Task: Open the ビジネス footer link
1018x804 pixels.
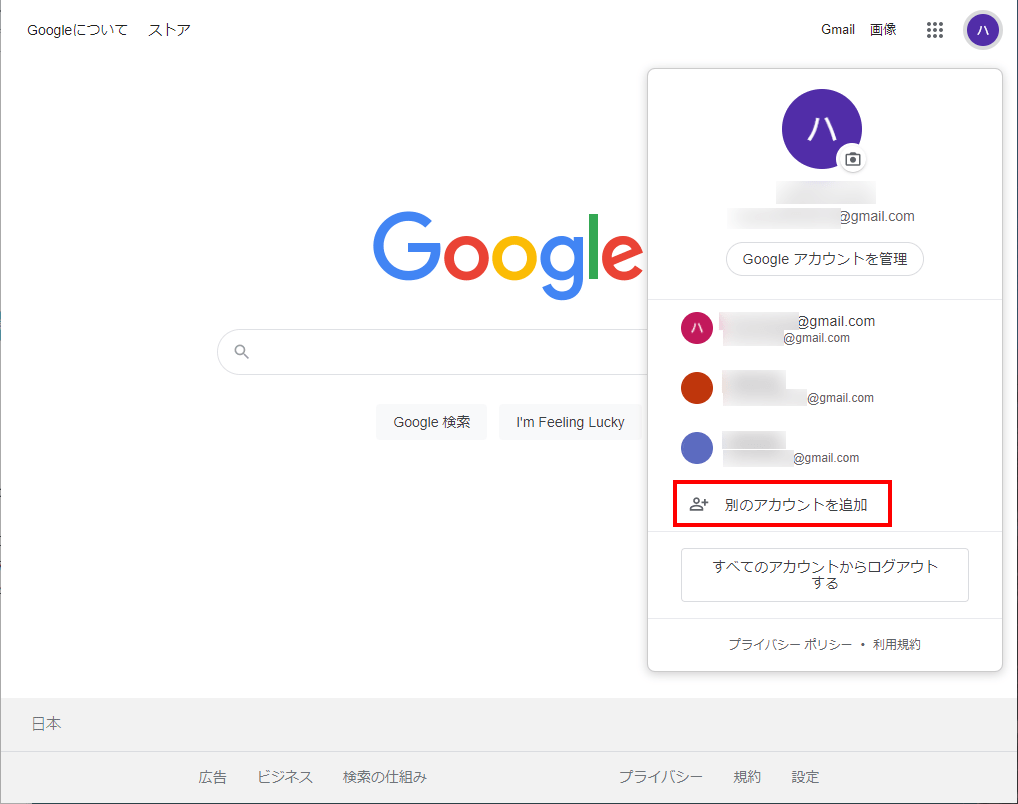Action: 285,777
